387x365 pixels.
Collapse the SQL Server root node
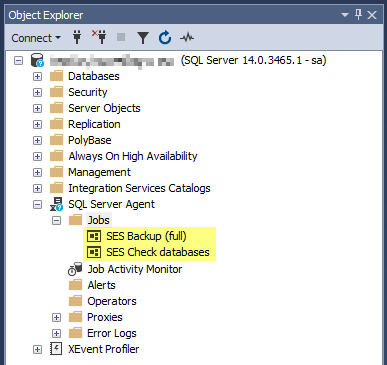click(x=19, y=61)
